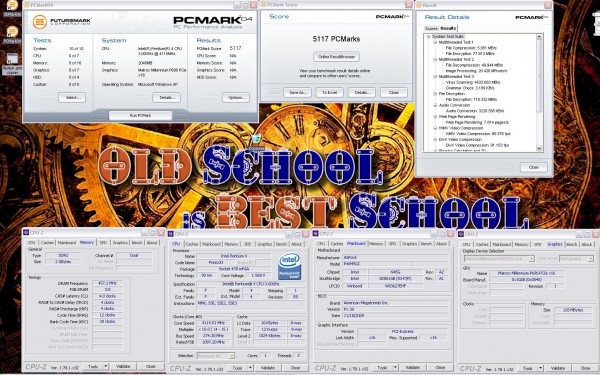
Task: Click the Intel Pentium 4 logo badge
Action: (x=290, y=266)
